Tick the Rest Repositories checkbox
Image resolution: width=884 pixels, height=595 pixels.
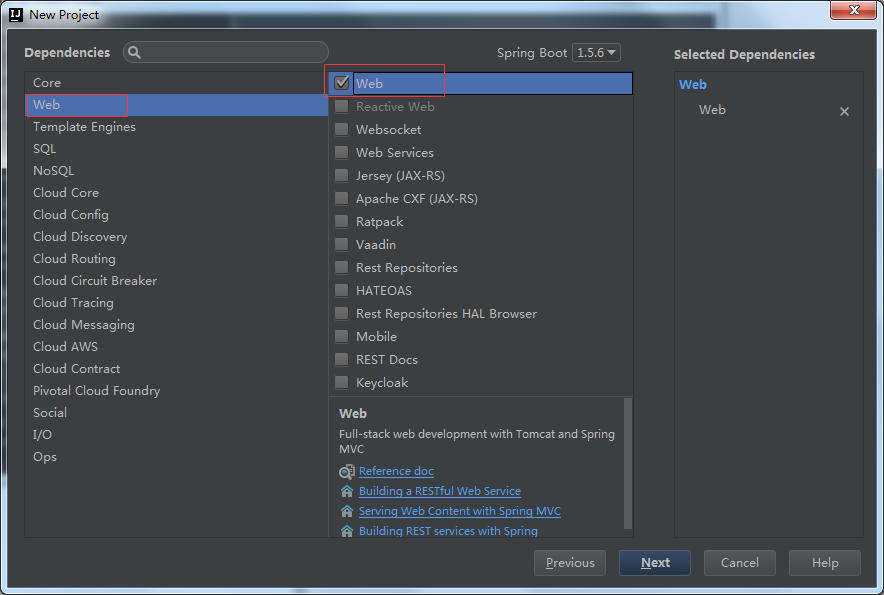(342, 267)
